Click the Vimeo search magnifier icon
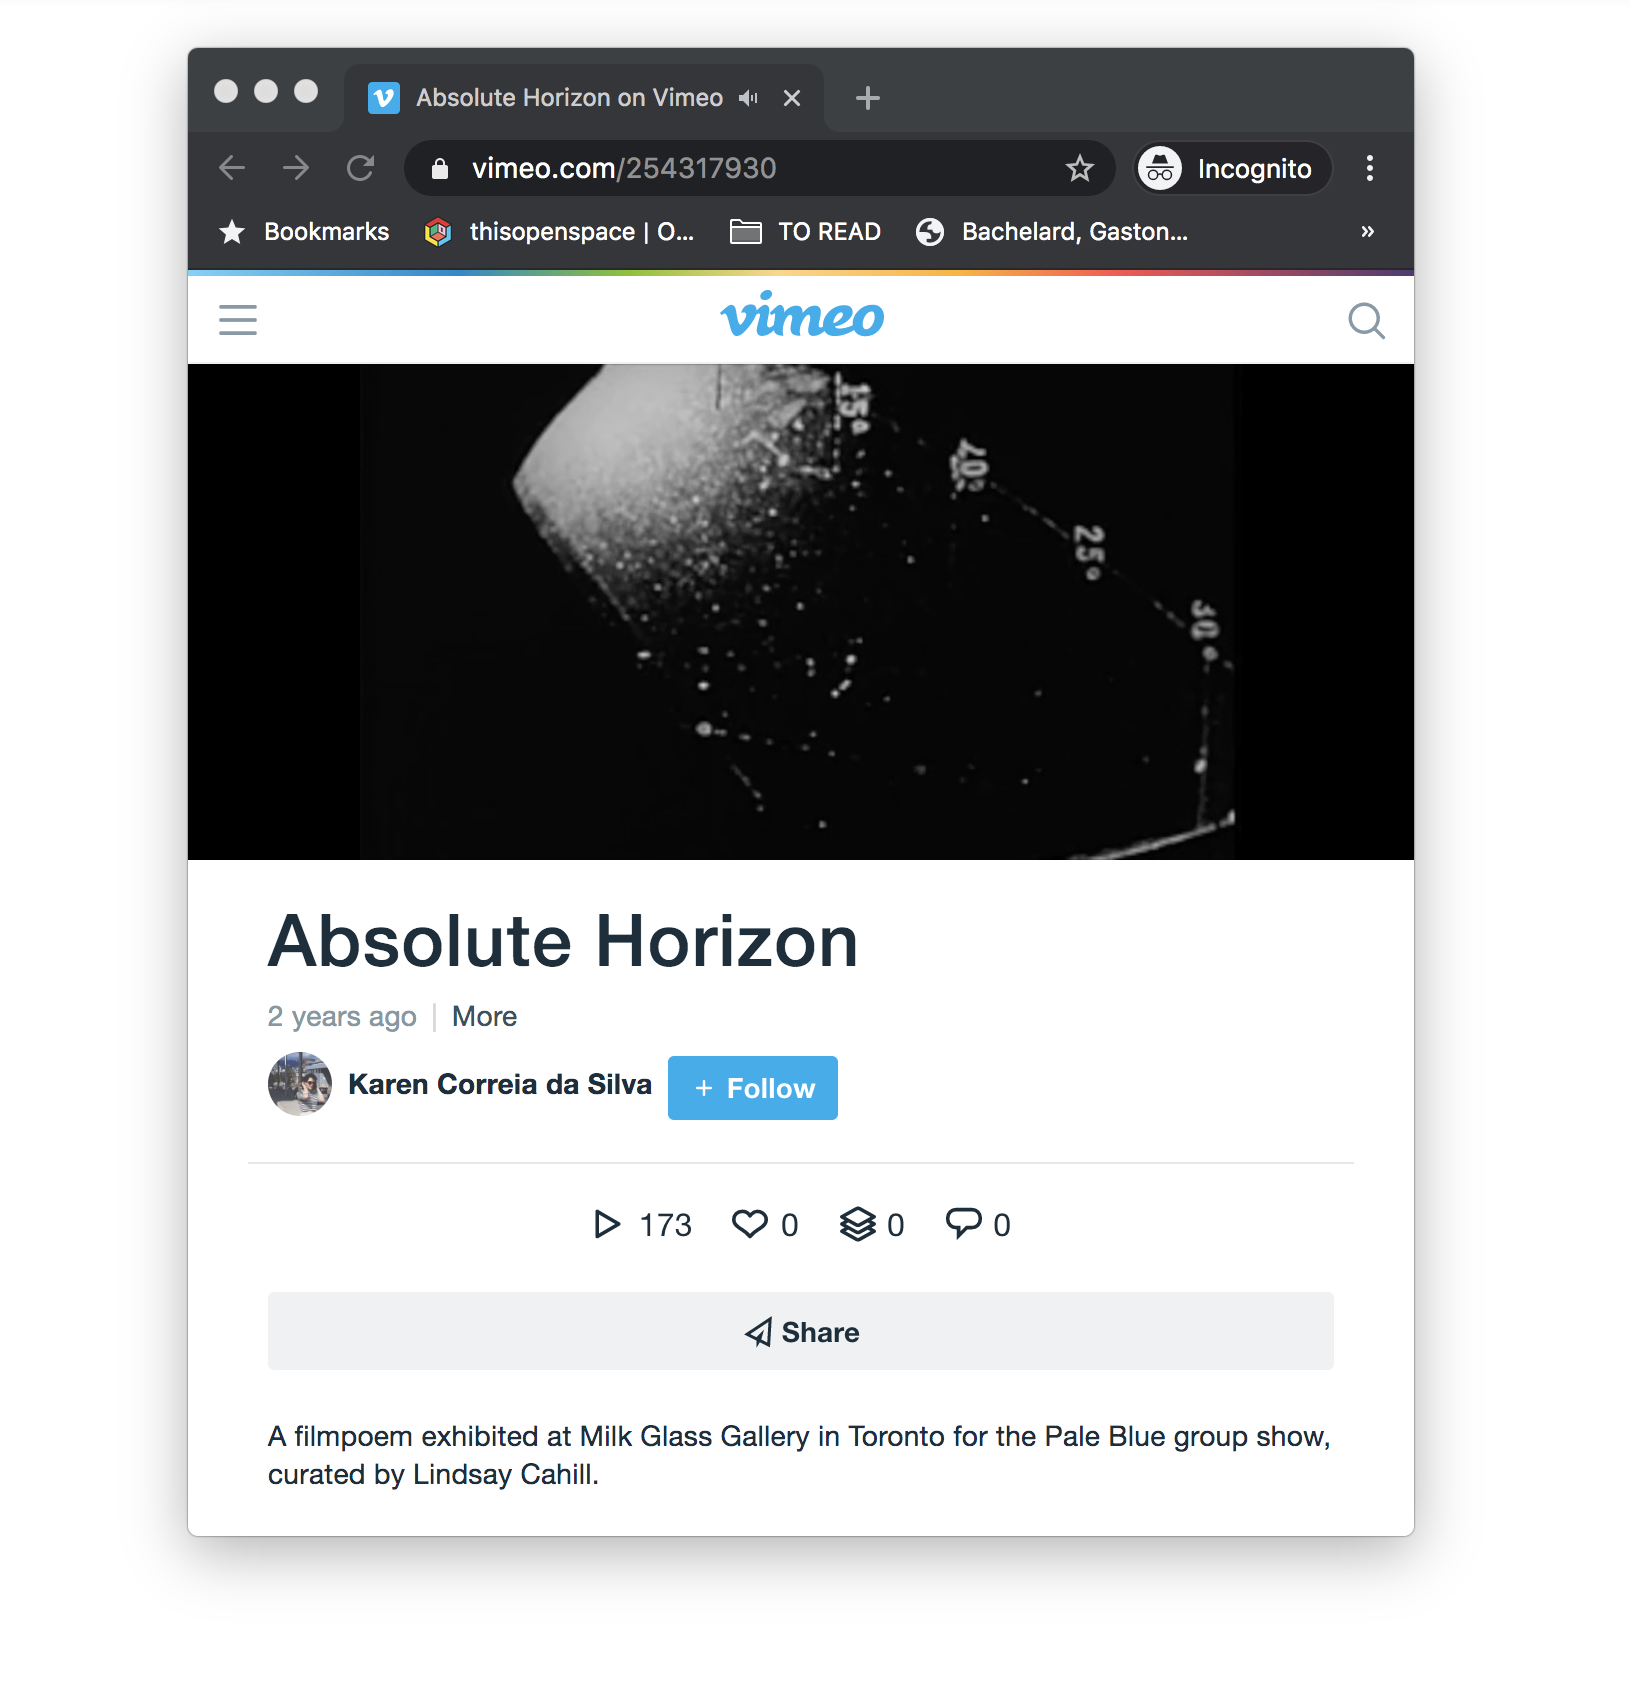 coord(1366,321)
